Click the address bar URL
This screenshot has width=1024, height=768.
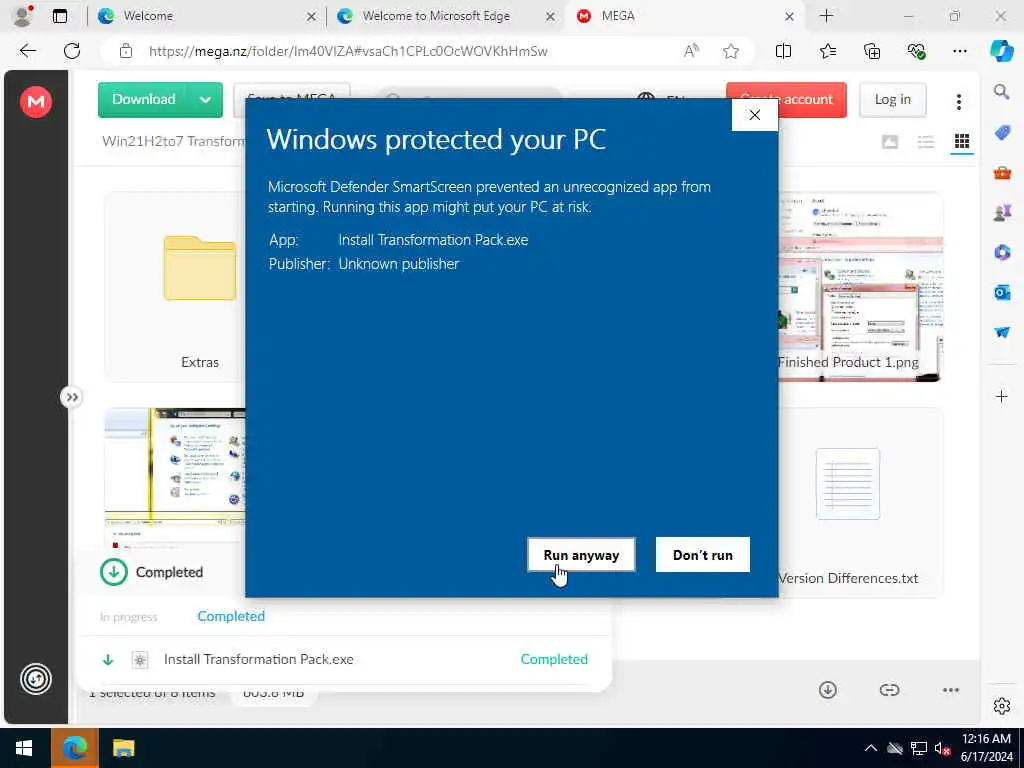(x=347, y=51)
